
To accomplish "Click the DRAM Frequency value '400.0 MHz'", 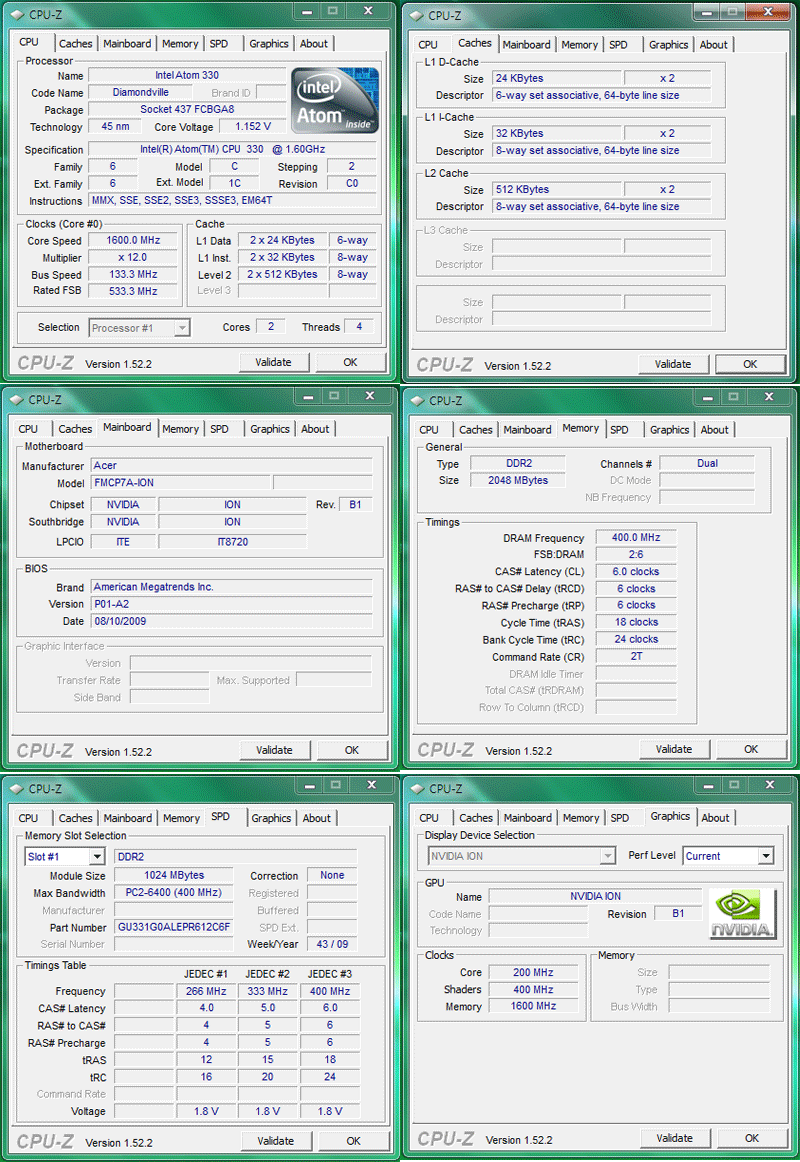I will click(x=636, y=537).
